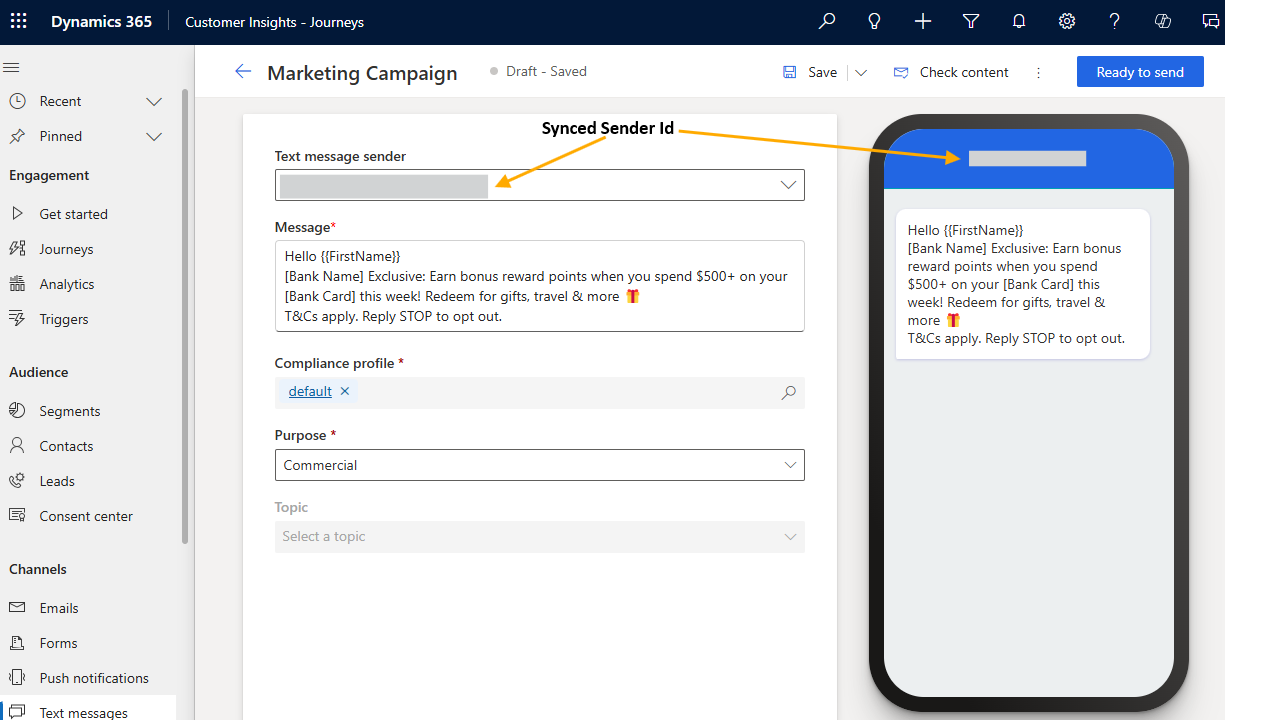Screen dimensions: 1280x720
Task: Open the Copilot icon in header
Action: [1162, 21]
